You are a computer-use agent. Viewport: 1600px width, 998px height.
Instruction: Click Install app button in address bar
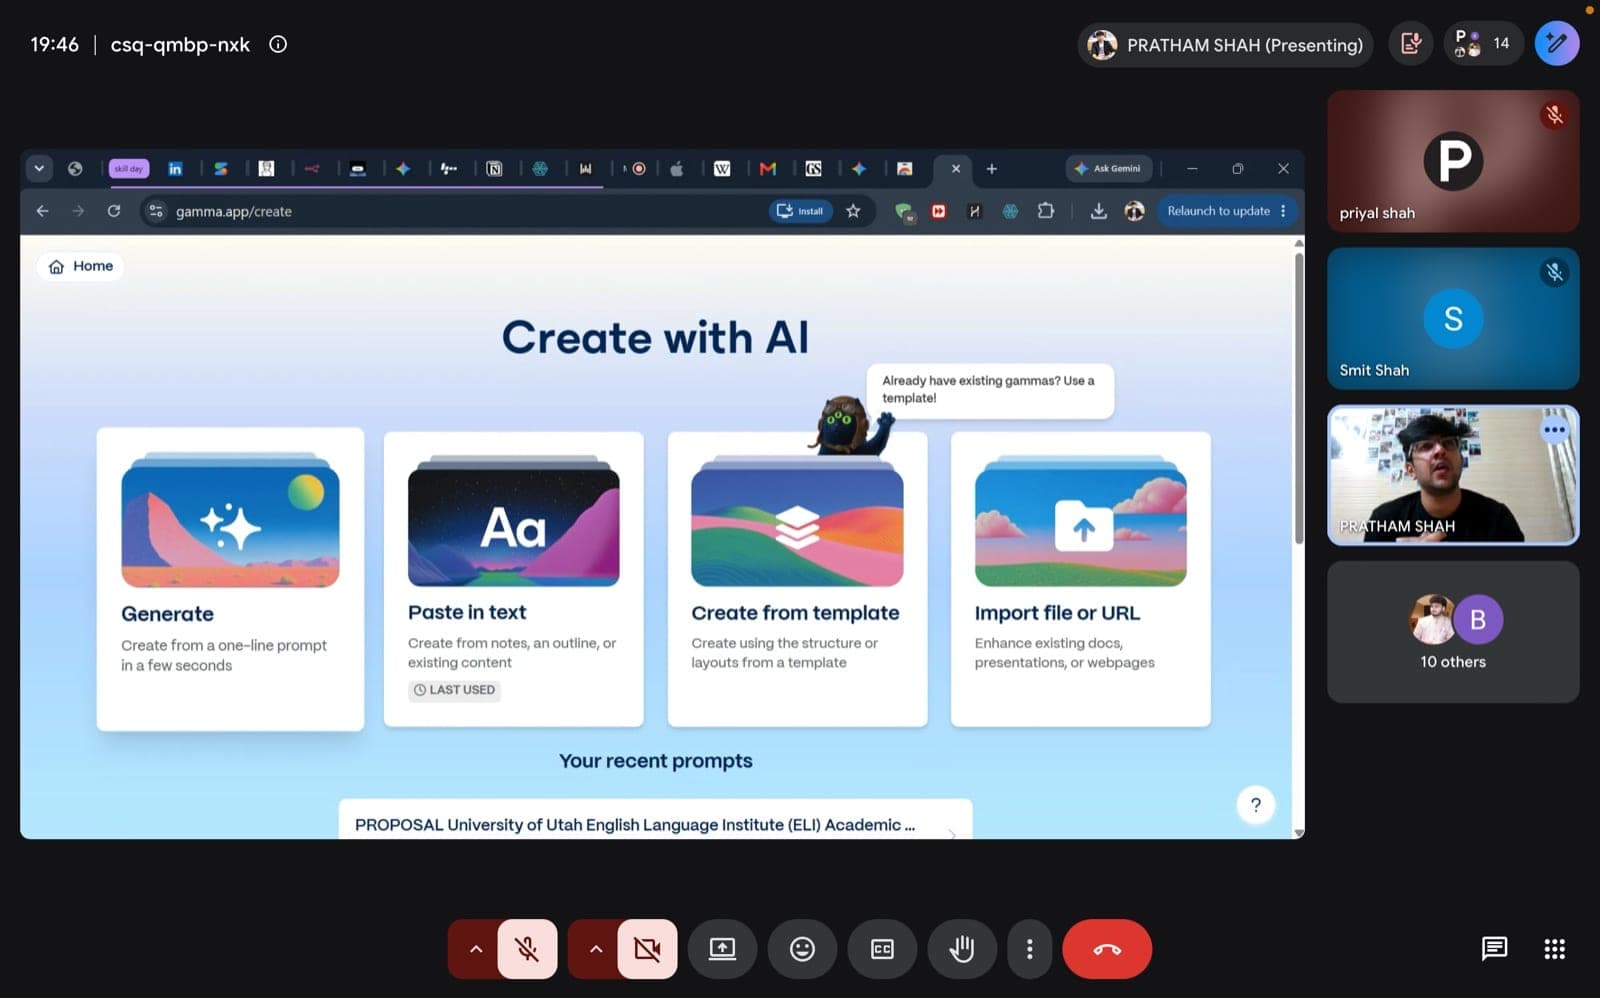[800, 211]
